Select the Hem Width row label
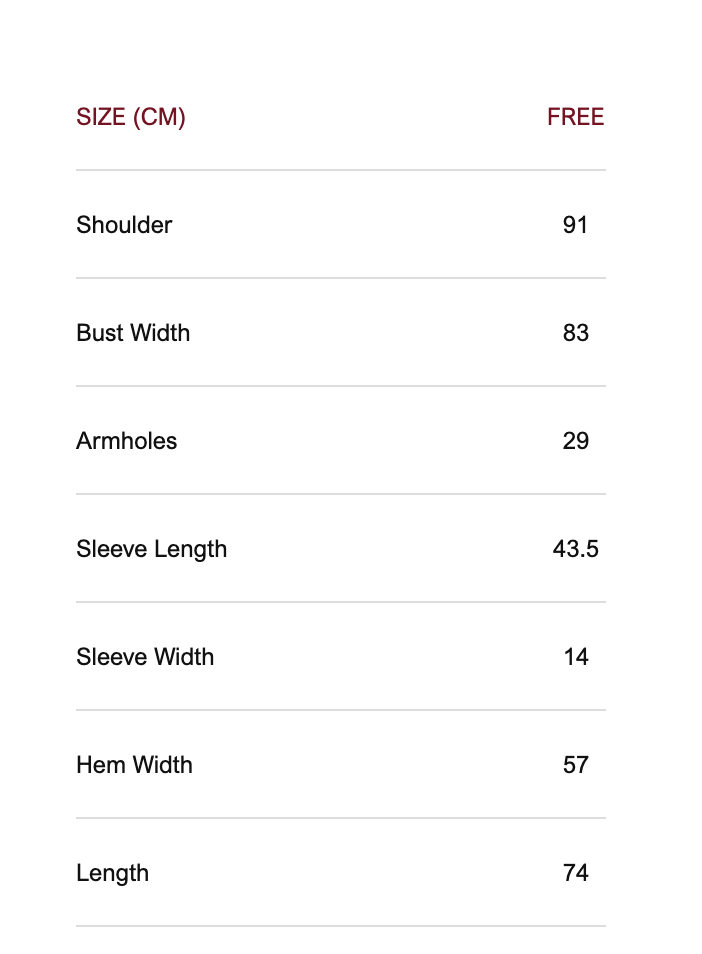Screen dimensions: 702x954 [134, 765]
